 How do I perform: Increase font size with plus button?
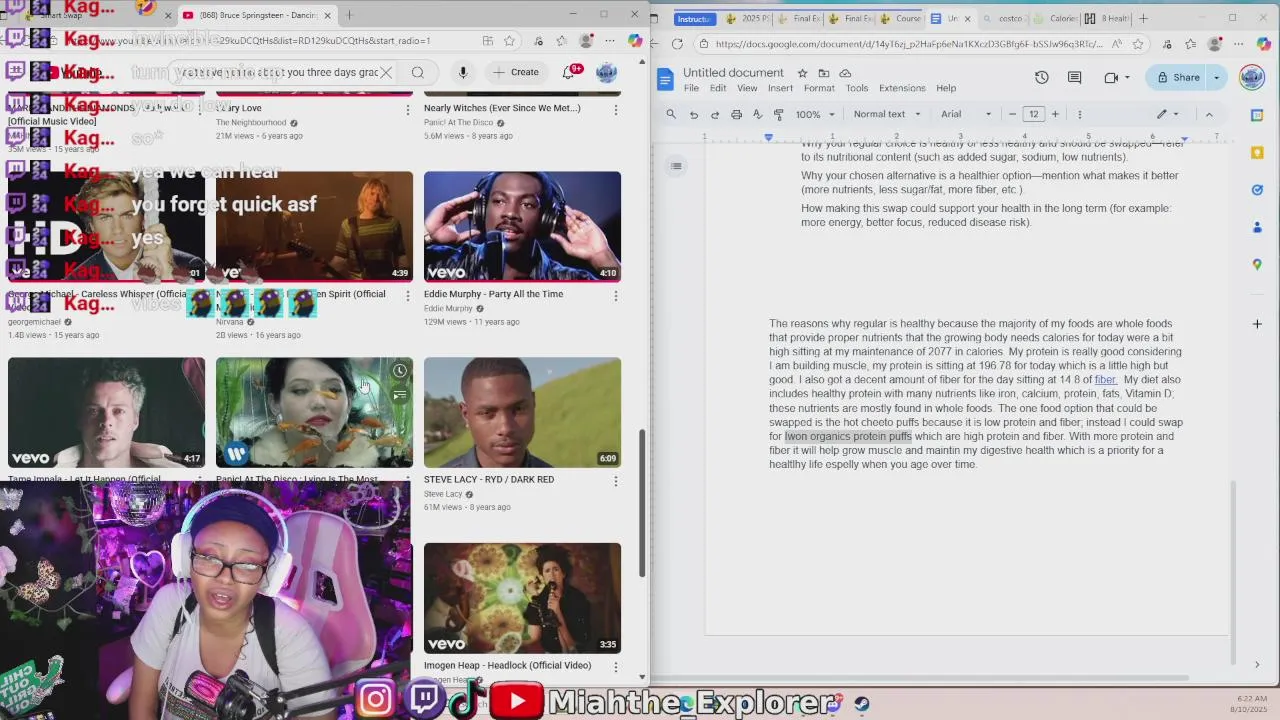click(1055, 114)
